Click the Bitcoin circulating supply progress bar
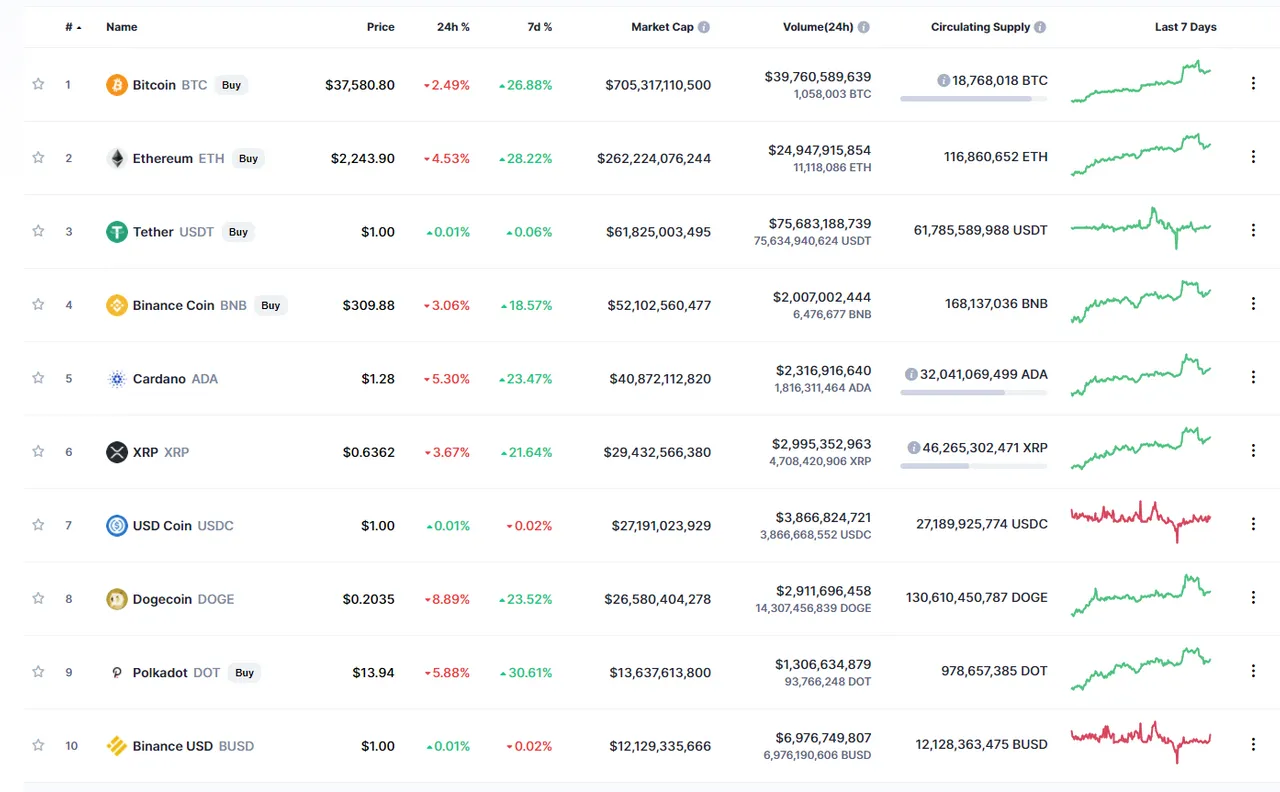 (x=974, y=99)
